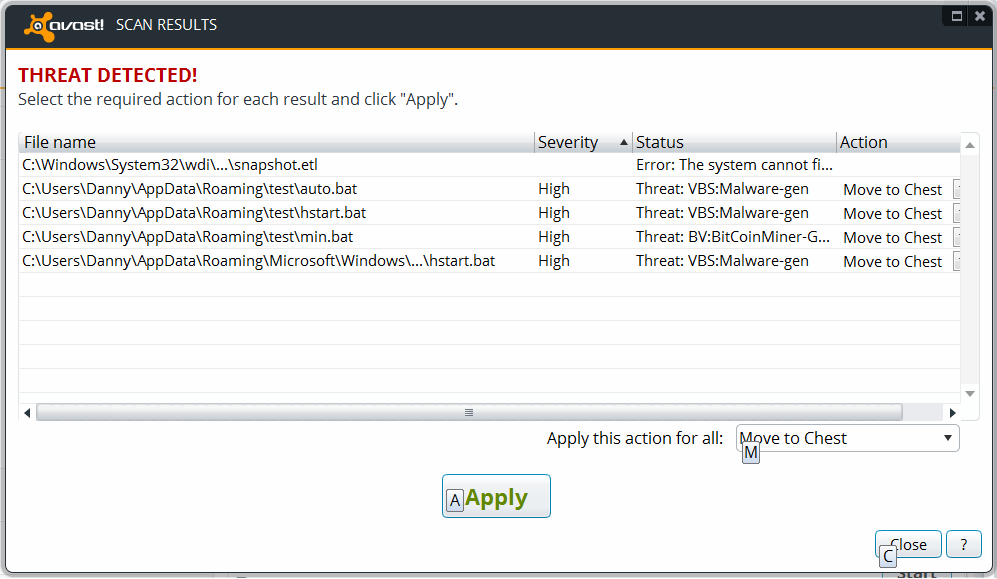Click the BV:BitCoinMiner-G... threat status

(732, 237)
